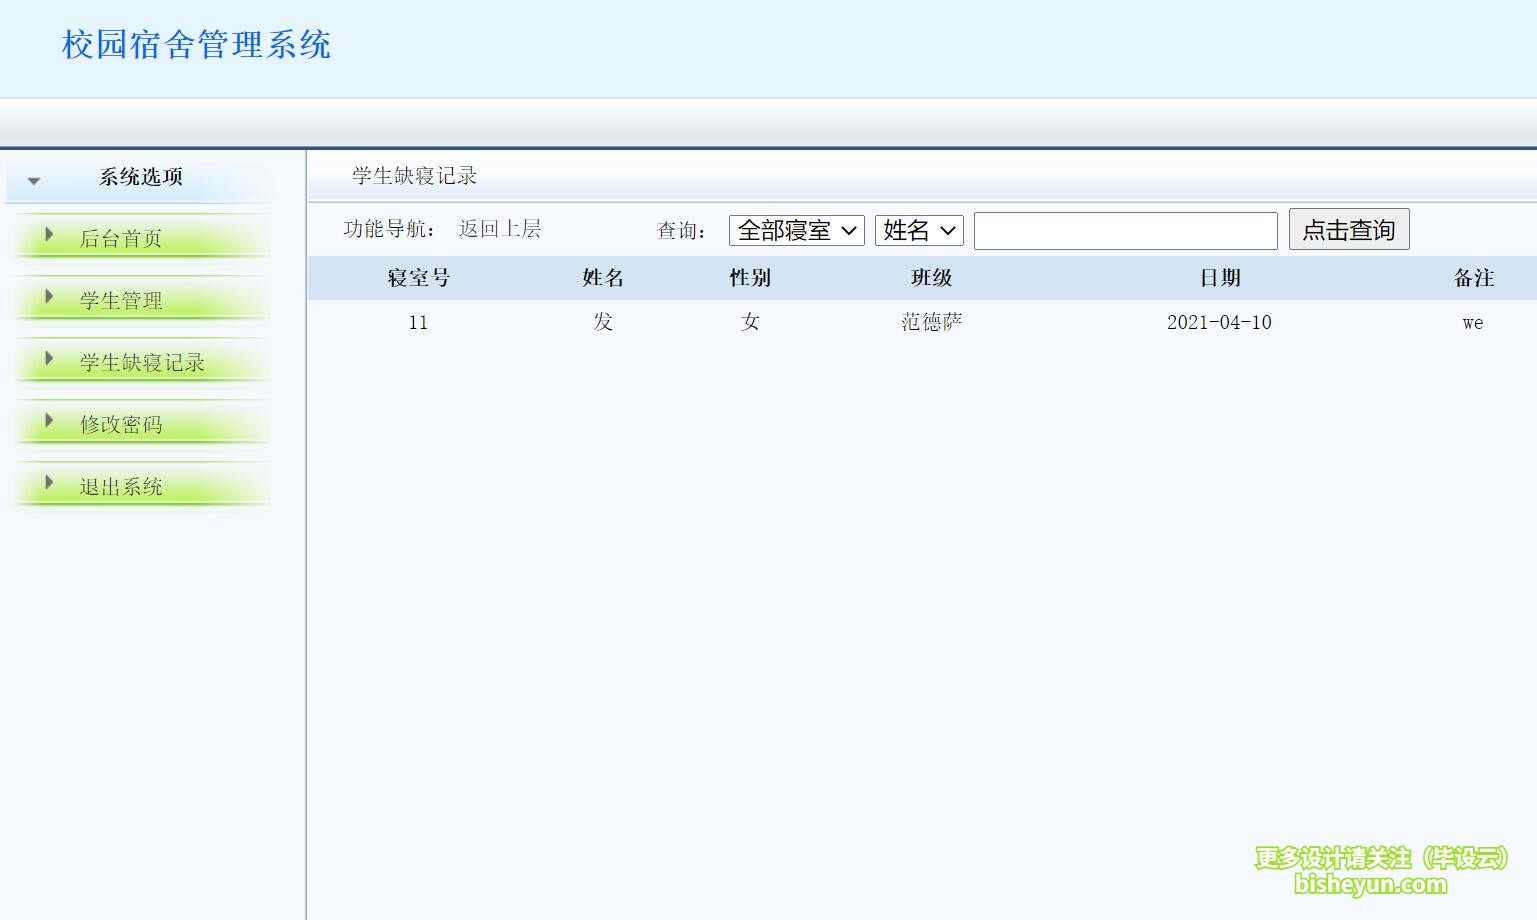Click inside the empty search input box

1124,229
